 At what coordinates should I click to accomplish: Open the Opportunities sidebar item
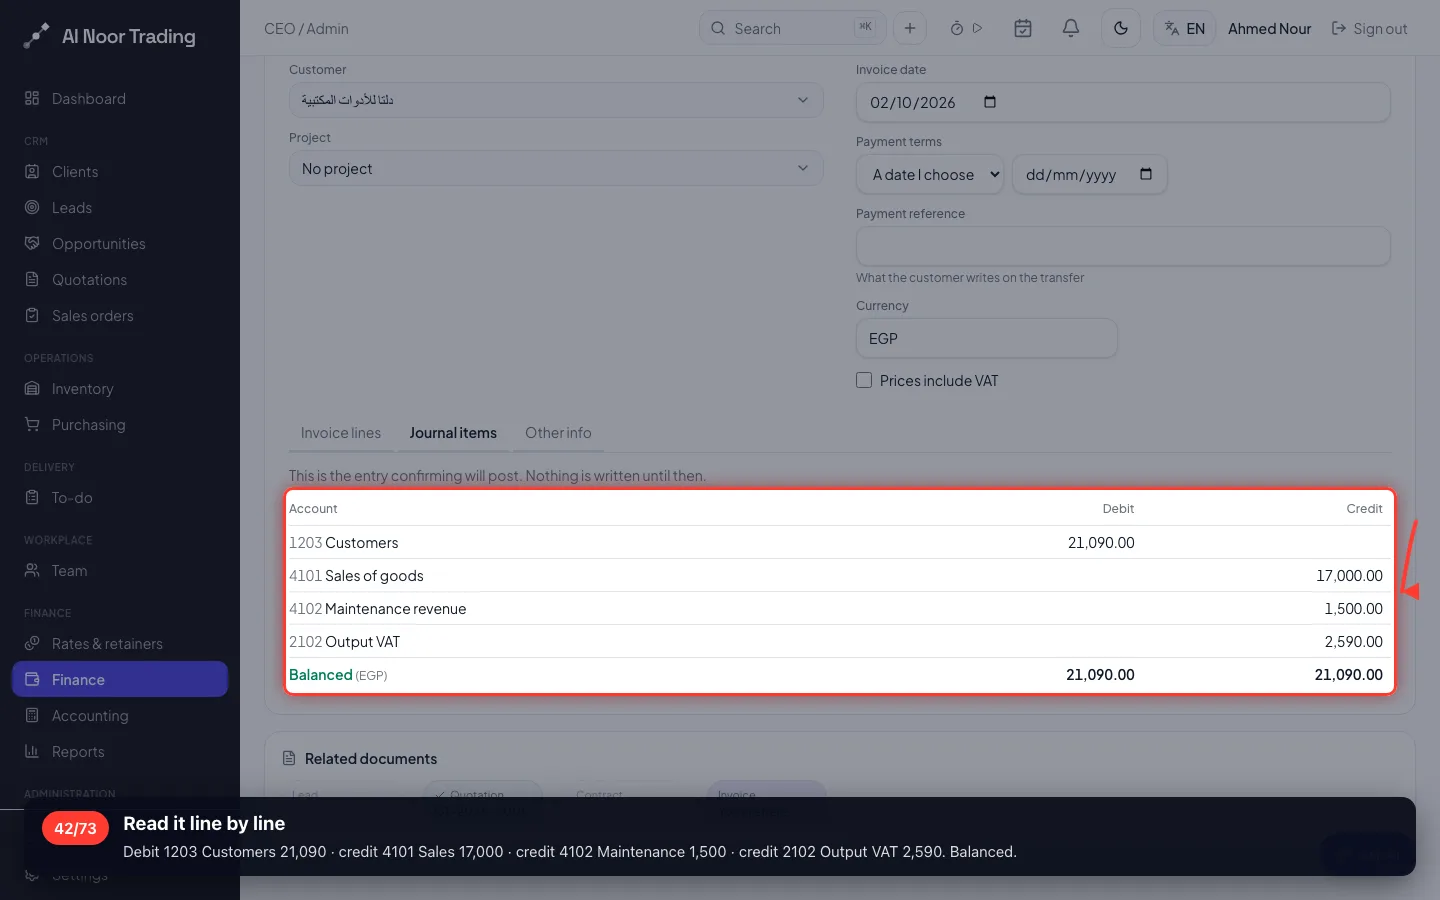pos(120,244)
